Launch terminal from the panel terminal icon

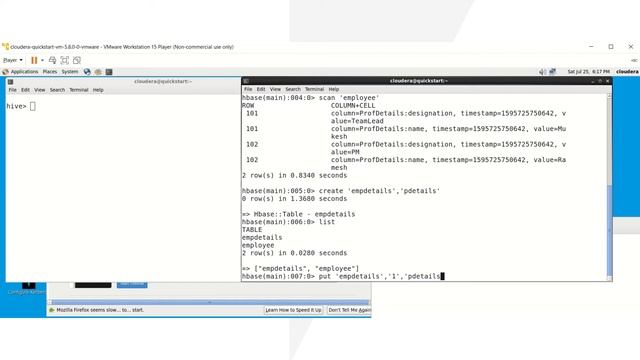click(109, 71)
